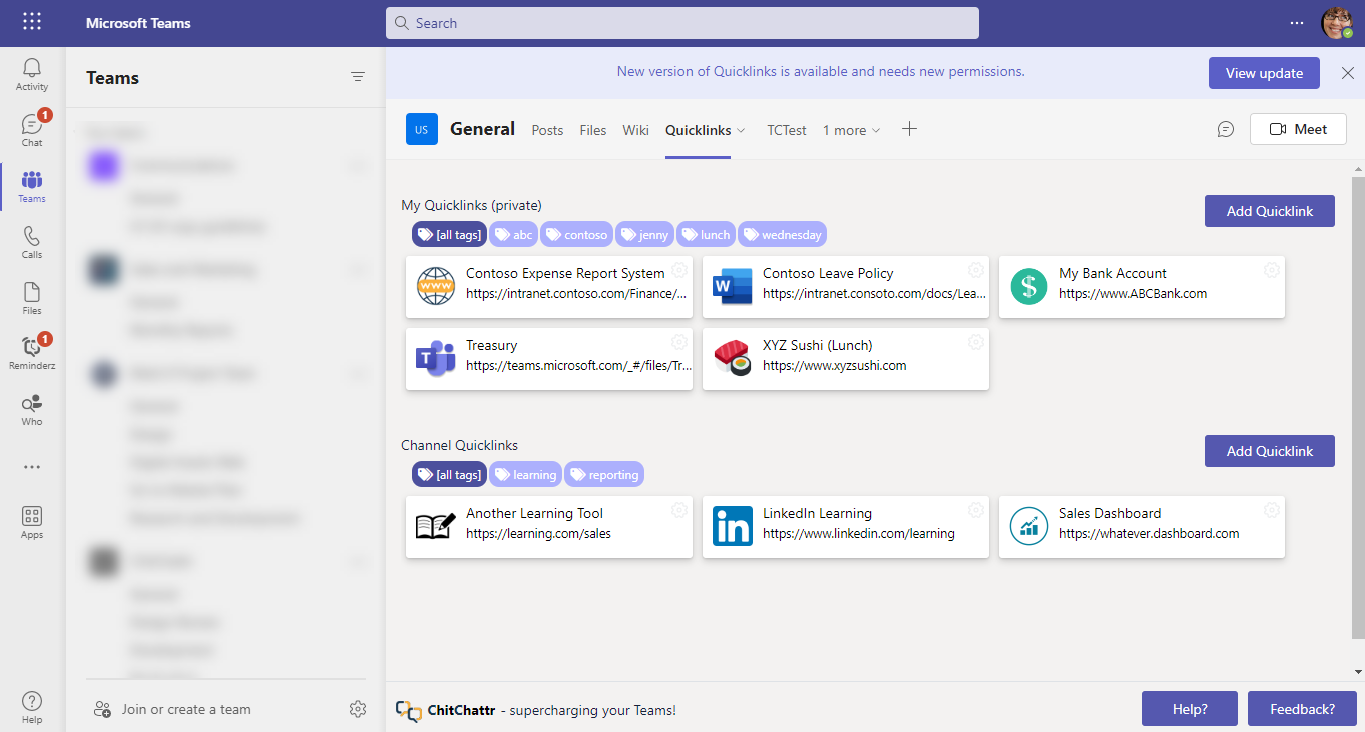Filter the Teams list
The height and width of the screenshot is (732, 1365).
click(x=358, y=77)
